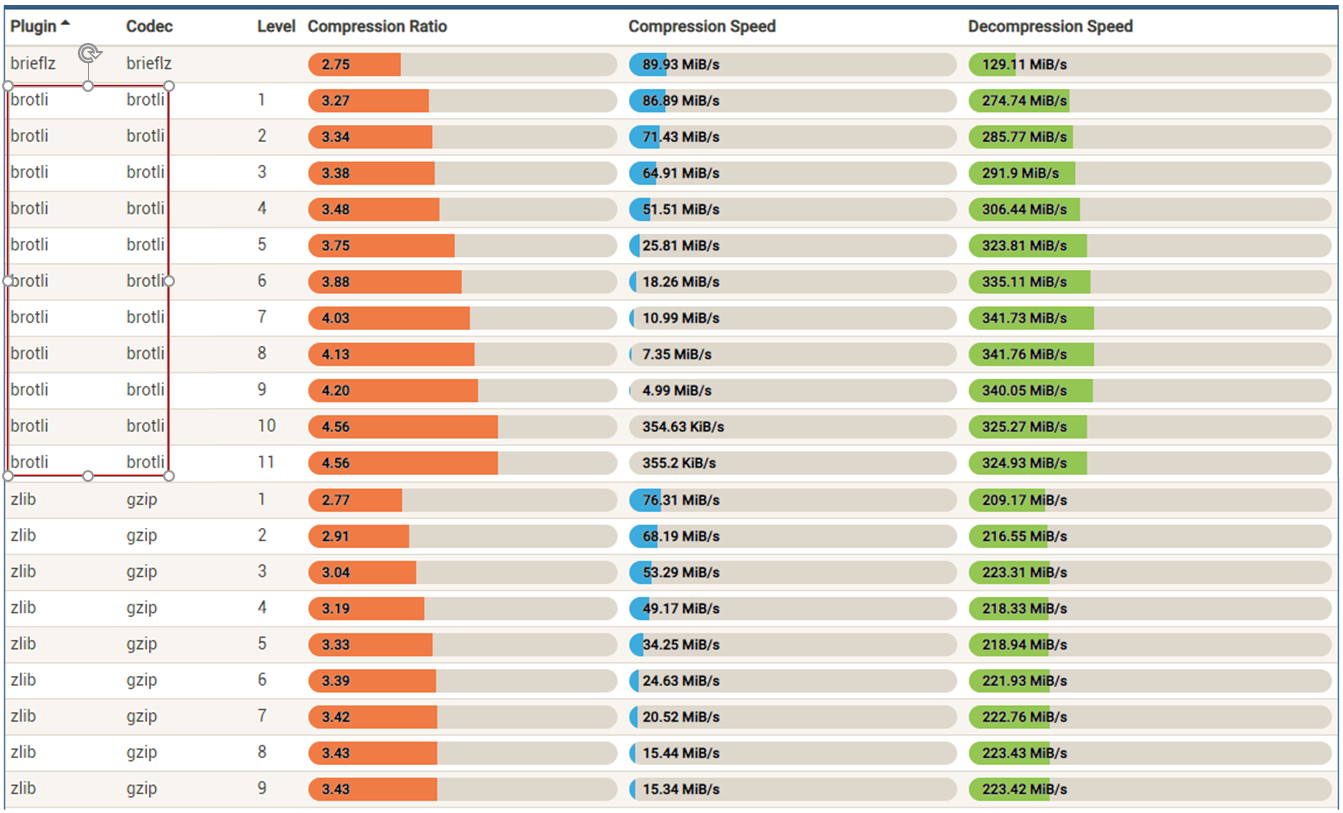Click the 341.76 MiB/s decompression speed bar

[x=1150, y=354]
